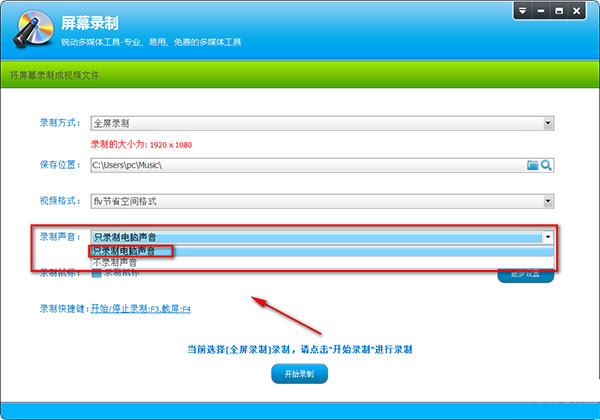This screenshot has height=420, width=600.
Task: Open the title bar dropdown menu button
Action: (x=524, y=11)
